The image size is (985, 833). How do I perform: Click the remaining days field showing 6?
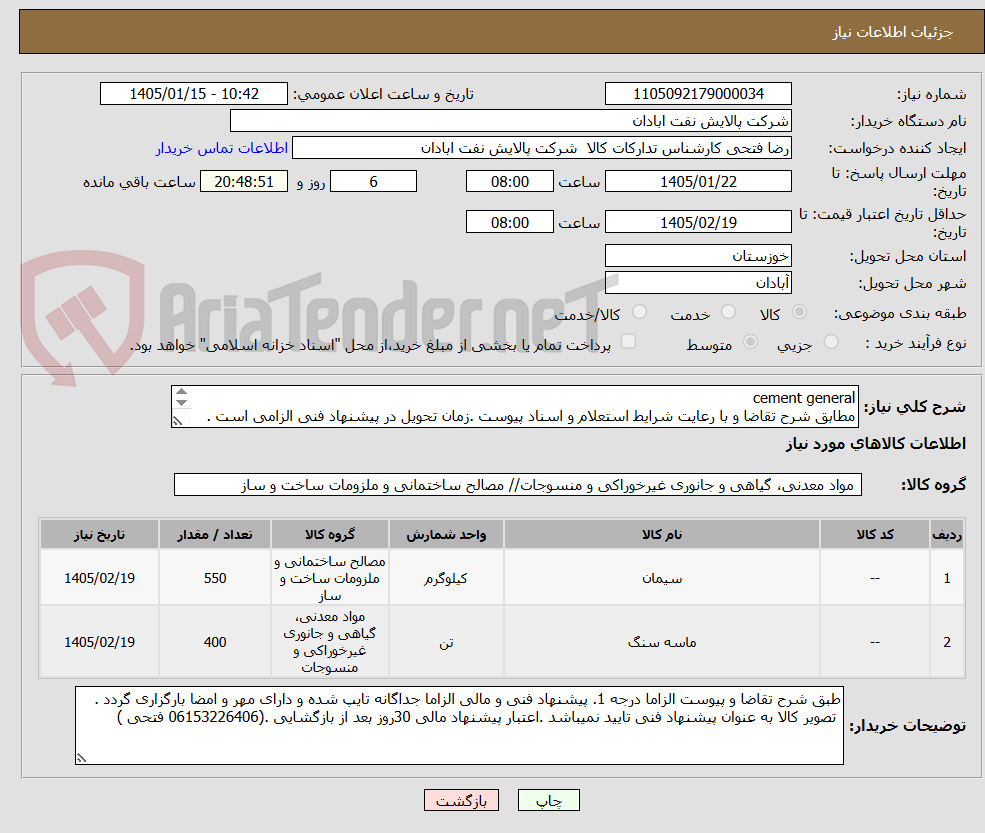coord(373,182)
